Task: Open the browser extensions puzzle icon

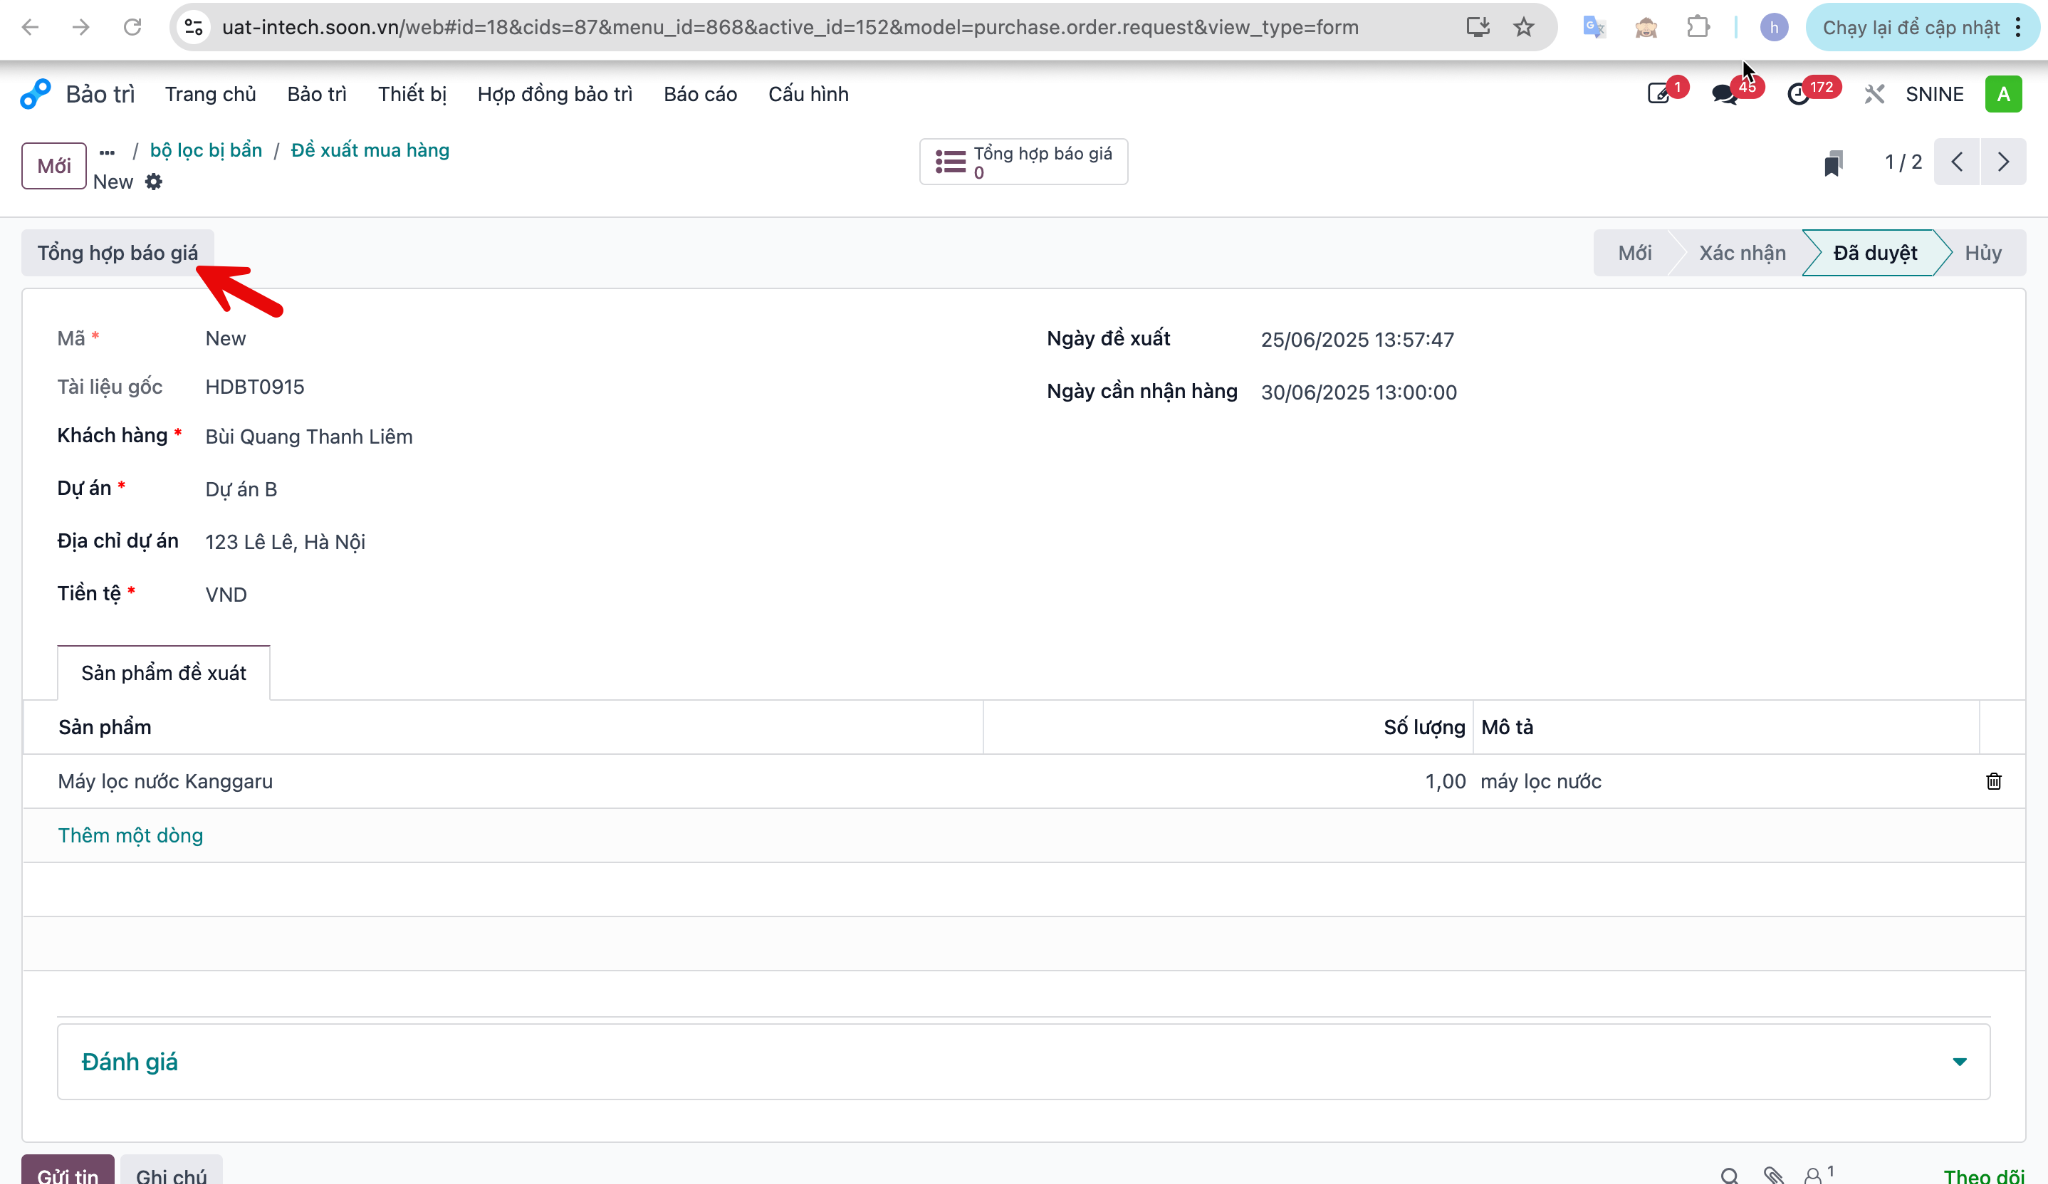Action: click(x=1698, y=27)
